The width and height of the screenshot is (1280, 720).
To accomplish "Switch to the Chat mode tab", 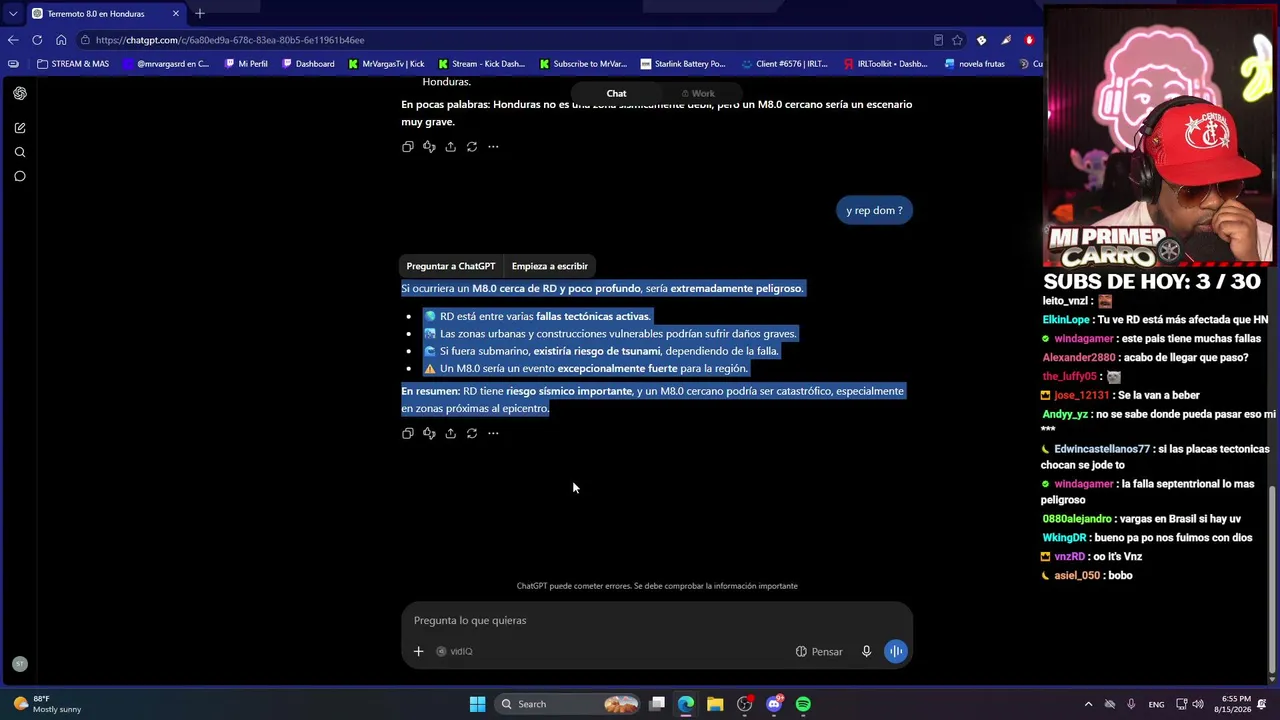I will pos(616,93).
